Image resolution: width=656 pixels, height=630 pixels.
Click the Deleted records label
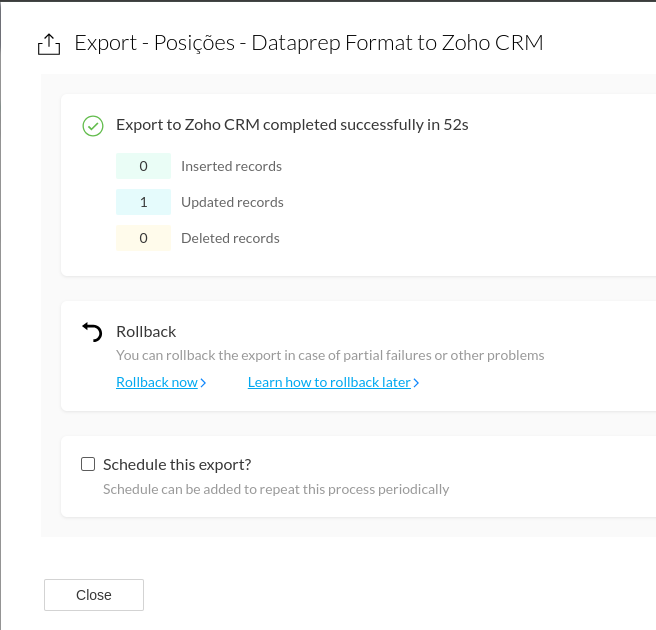(x=230, y=238)
